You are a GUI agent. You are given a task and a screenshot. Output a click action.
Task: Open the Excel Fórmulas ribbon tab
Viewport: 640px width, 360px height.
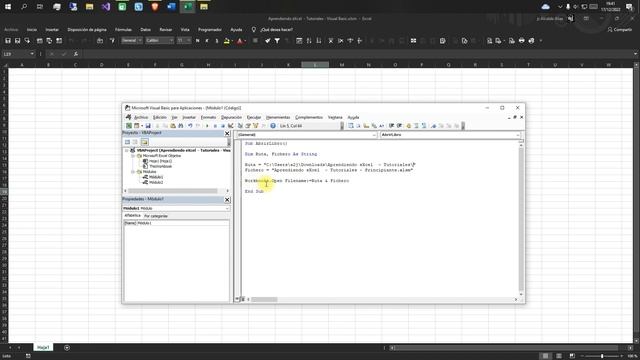tap(123, 29)
